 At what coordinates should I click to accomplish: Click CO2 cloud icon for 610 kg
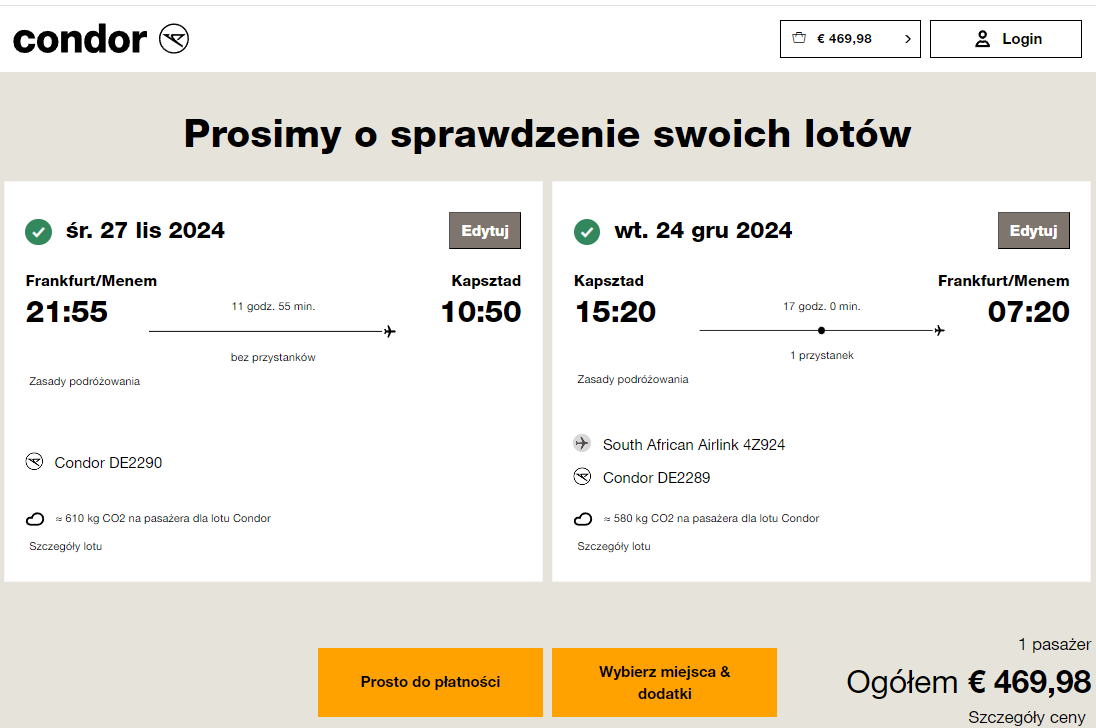pyautogui.click(x=35, y=518)
